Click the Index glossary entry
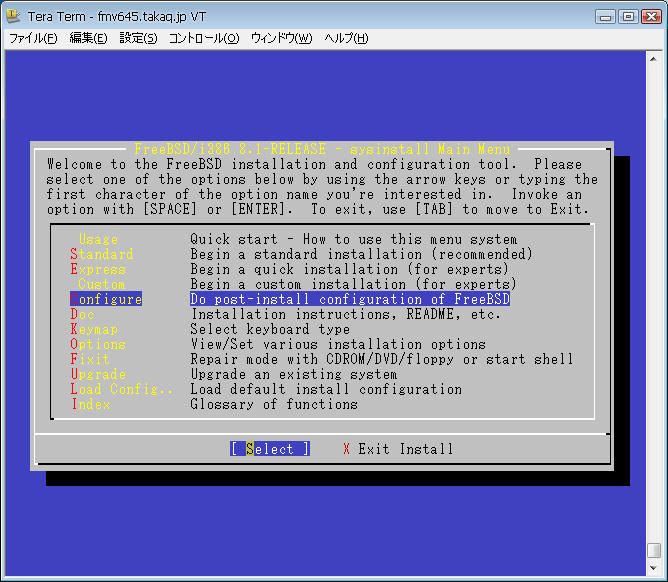Viewport: 668px width, 582px height. coord(90,405)
